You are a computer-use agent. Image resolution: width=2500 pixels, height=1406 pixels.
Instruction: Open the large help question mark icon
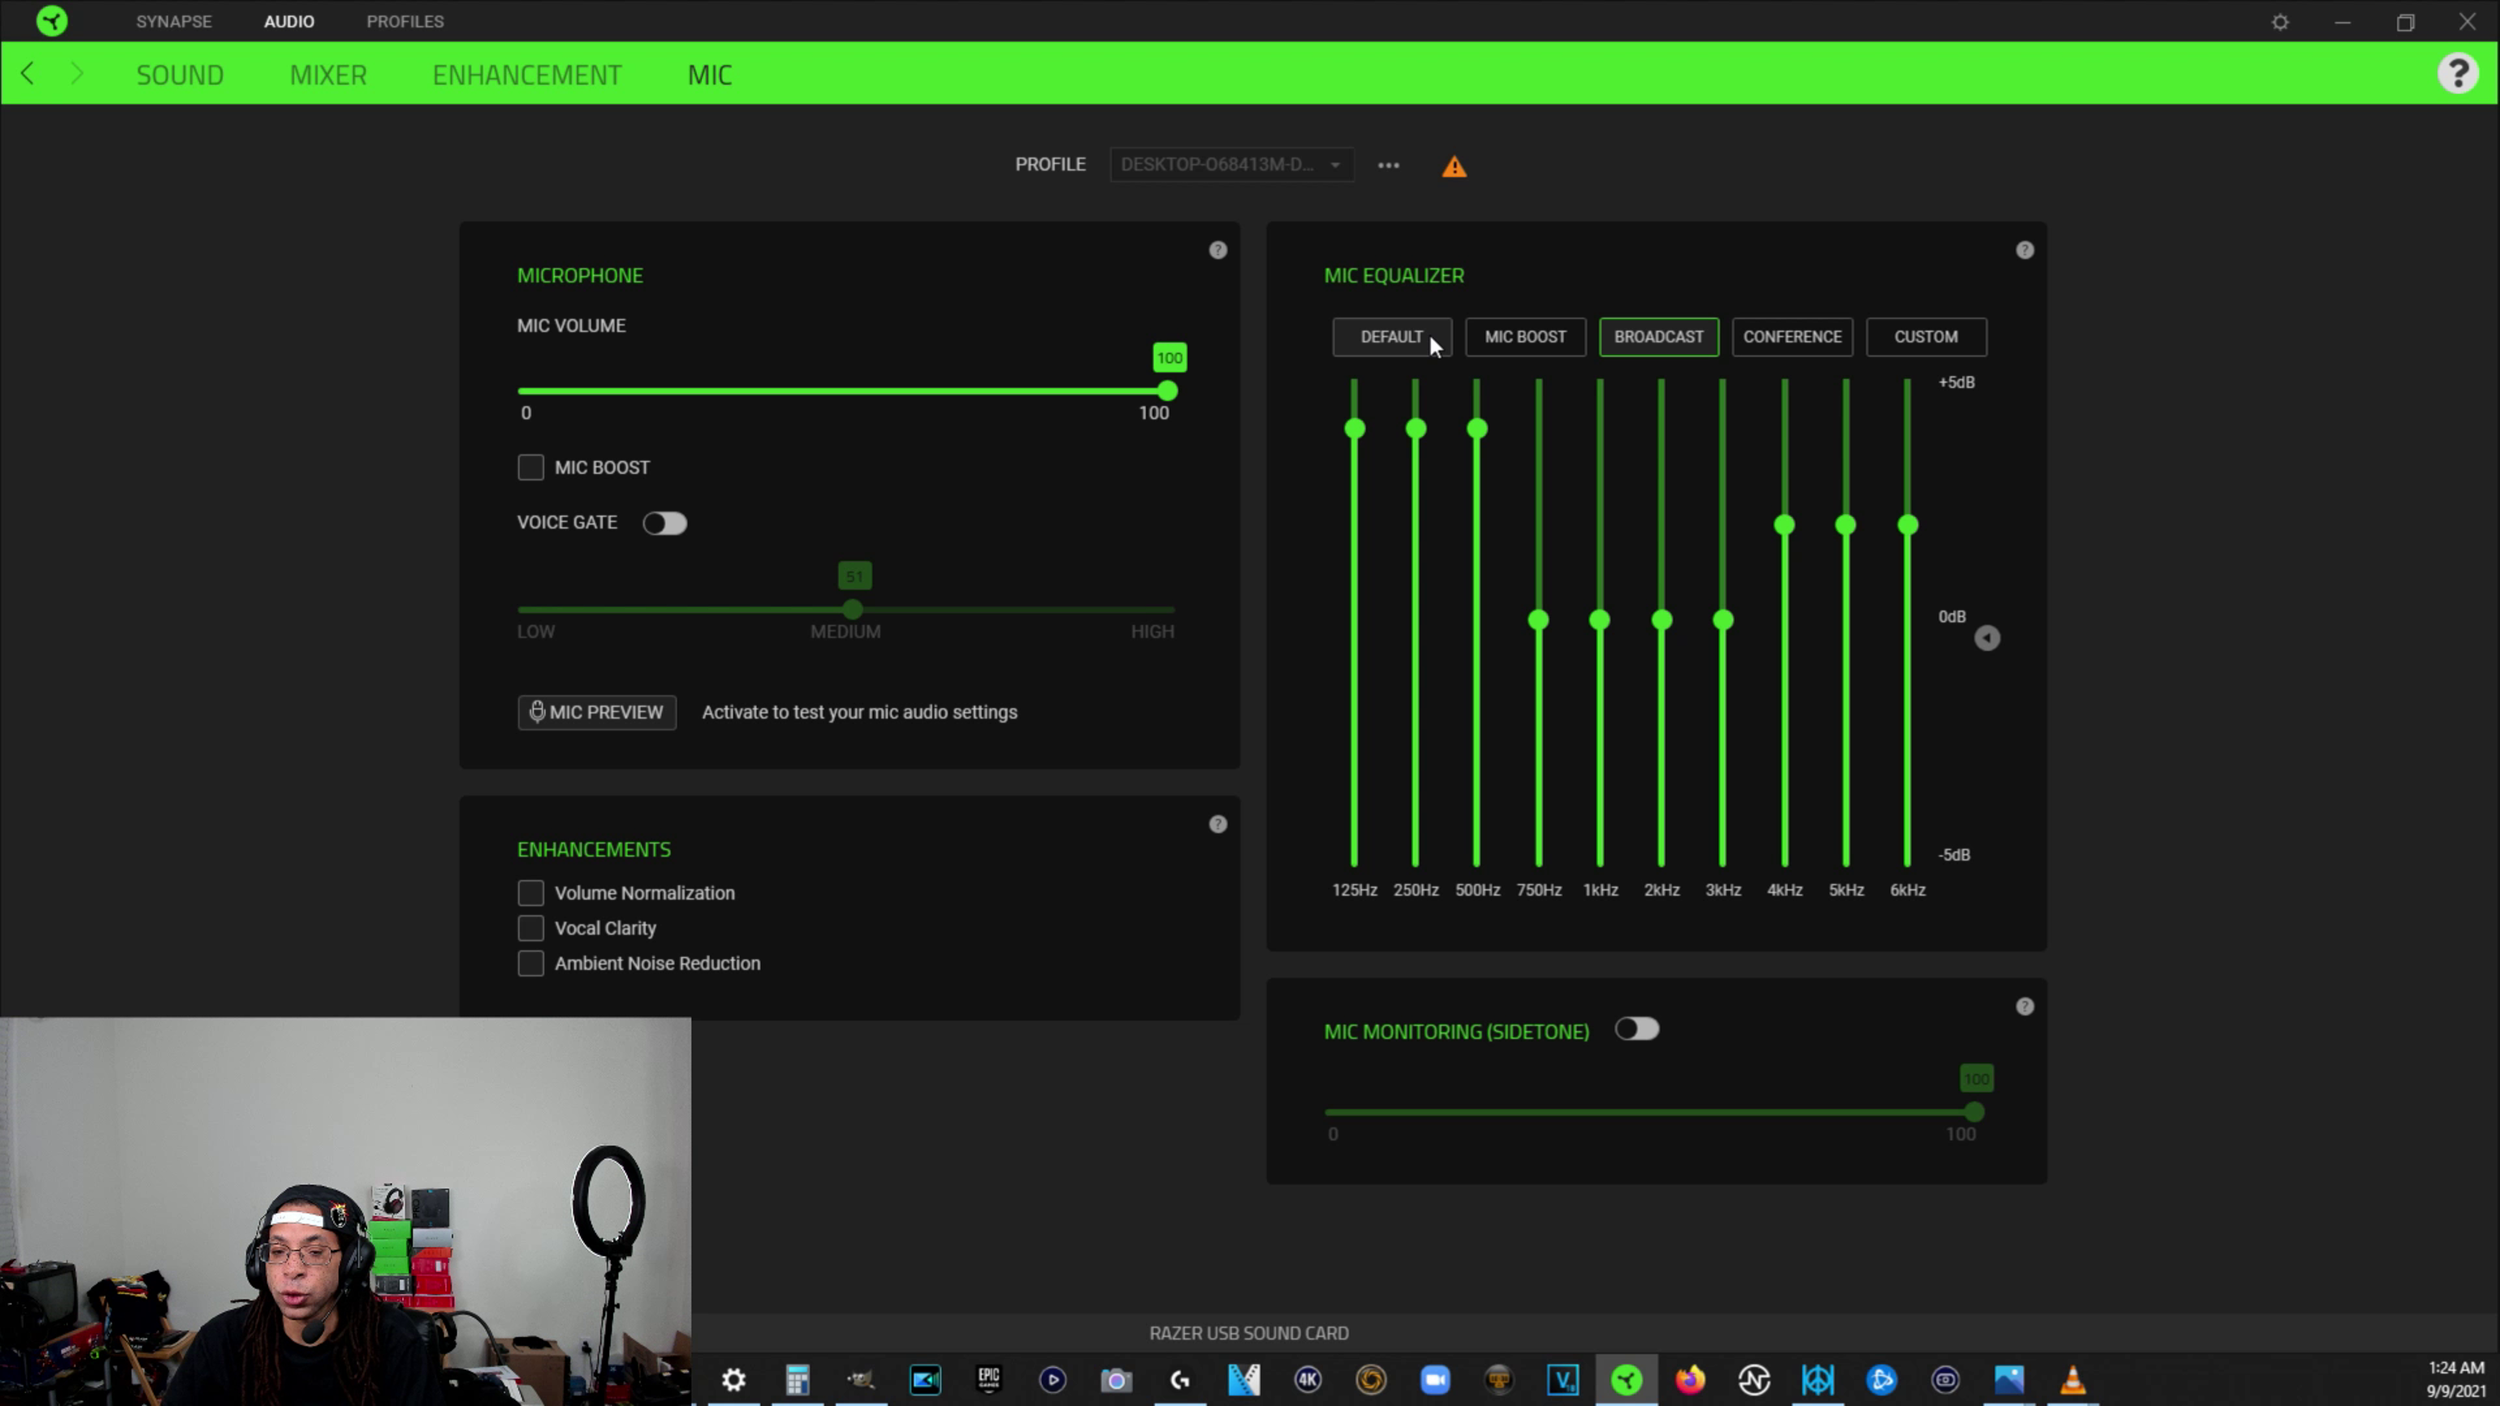tap(2457, 73)
